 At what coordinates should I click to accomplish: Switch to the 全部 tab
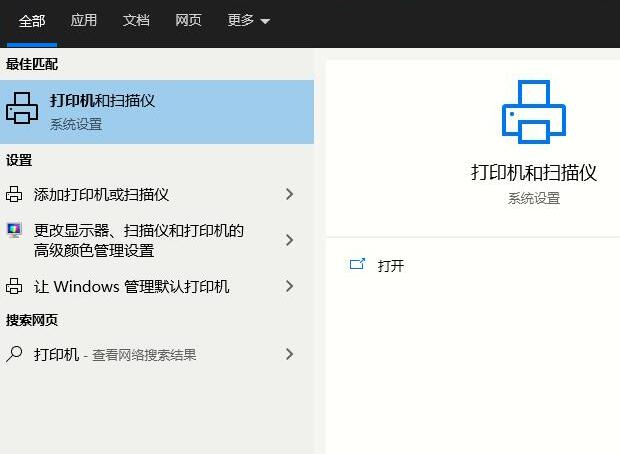32,21
